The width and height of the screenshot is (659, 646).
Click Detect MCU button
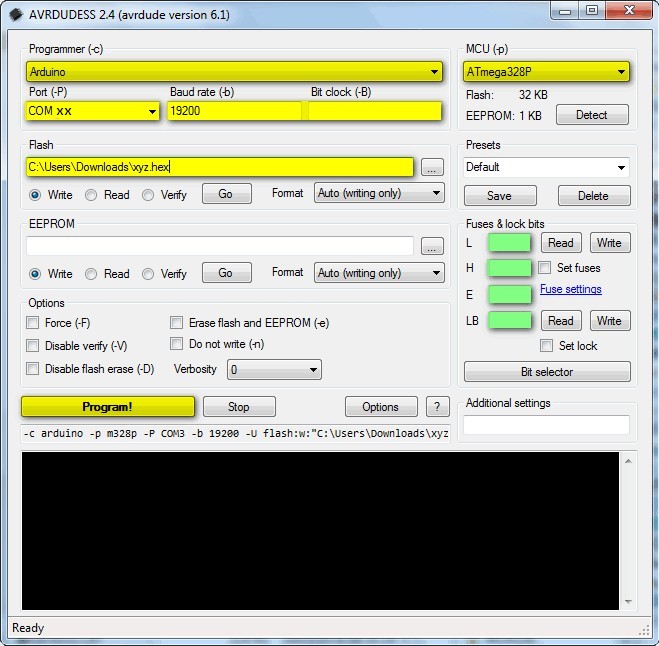[592, 115]
